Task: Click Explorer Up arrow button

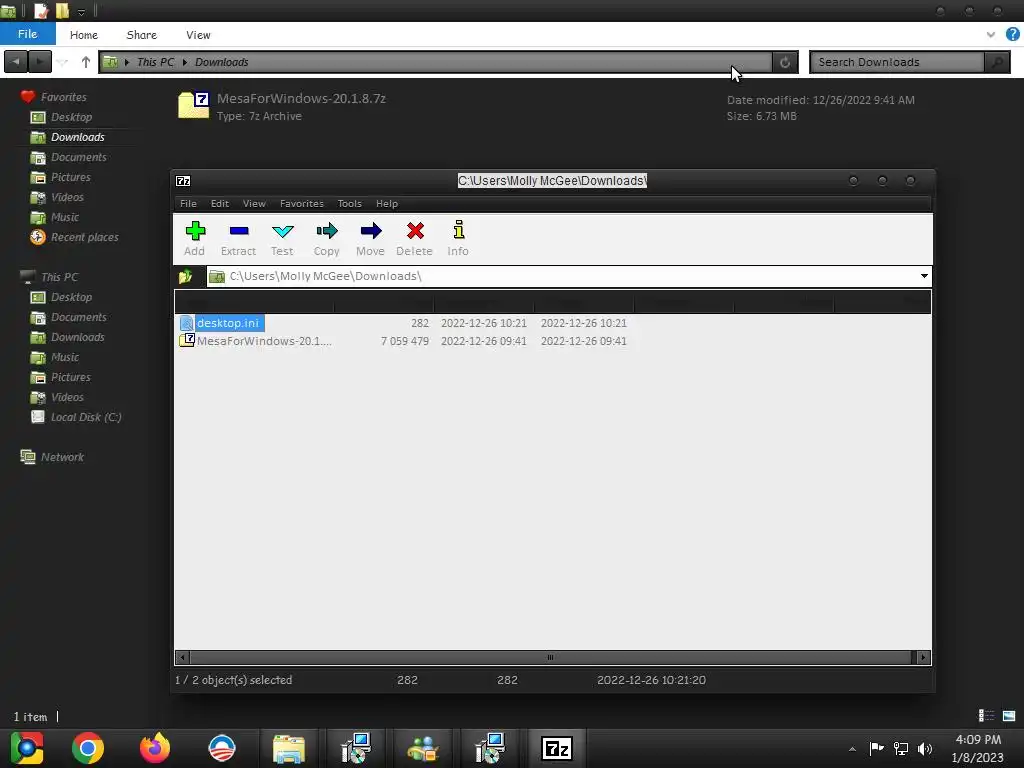Action: [x=86, y=62]
